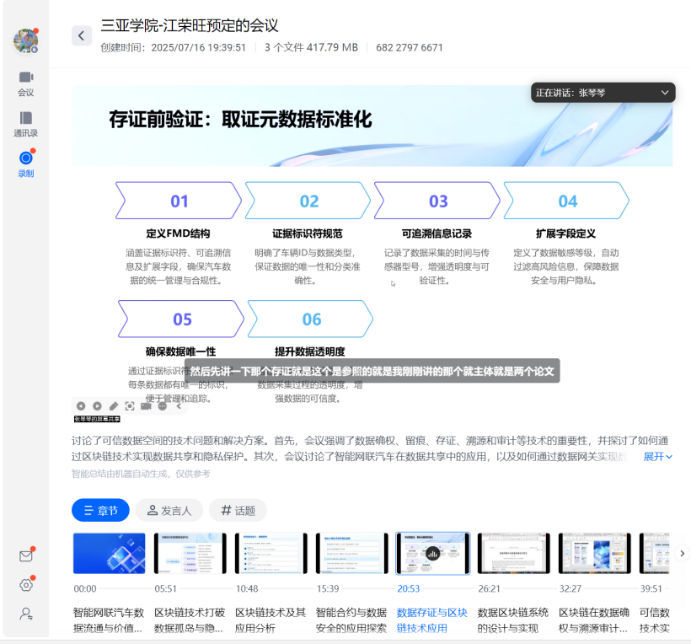Switch to the 话题 topics tab
Viewport: 691px width, 644px height.
238,510
